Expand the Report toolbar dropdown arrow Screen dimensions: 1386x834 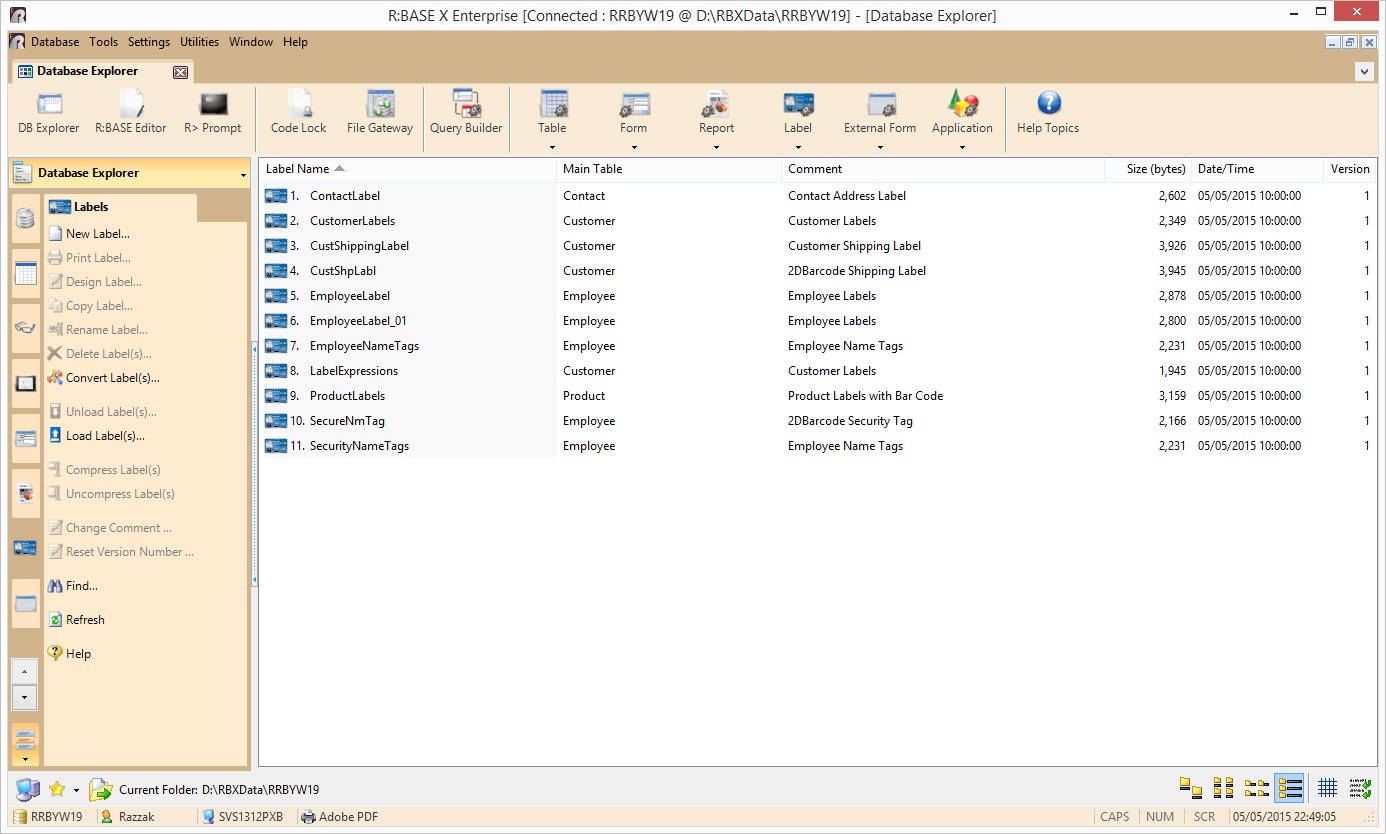[716, 147]
